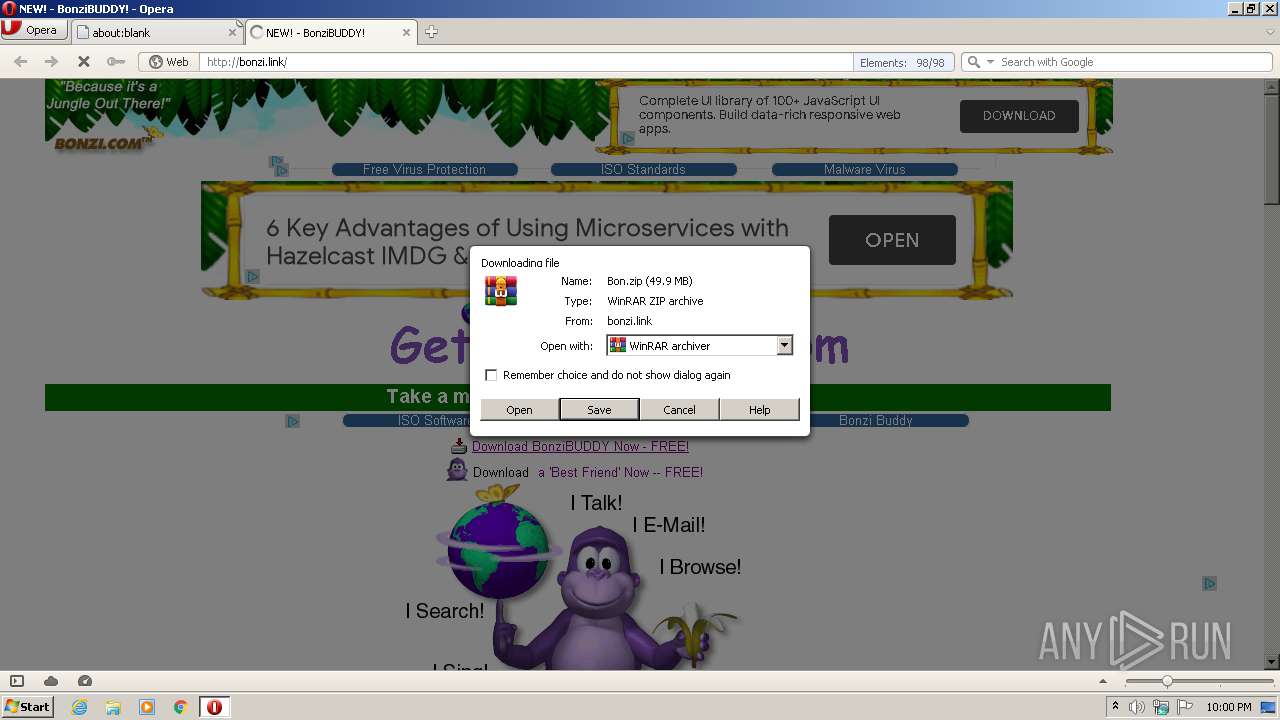The width and height of the screenshot is (1280, 720).
Task: Go back with the Back arrow
Action: 20,62
